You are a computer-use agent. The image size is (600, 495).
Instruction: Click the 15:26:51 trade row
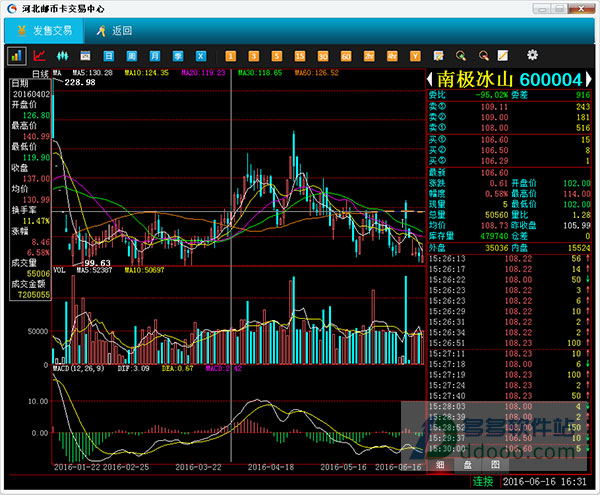509,343
